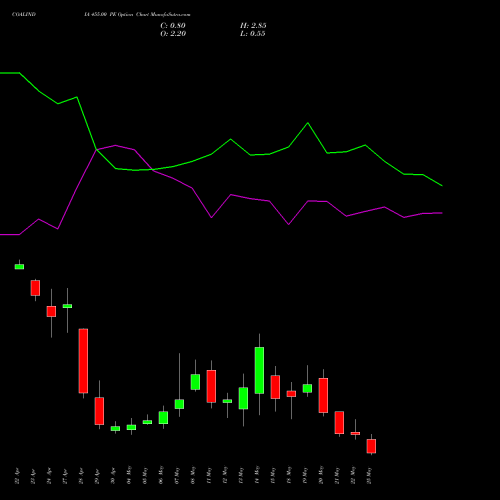
Task: Select the 28 Apr date label
Action: coord(81,476)
